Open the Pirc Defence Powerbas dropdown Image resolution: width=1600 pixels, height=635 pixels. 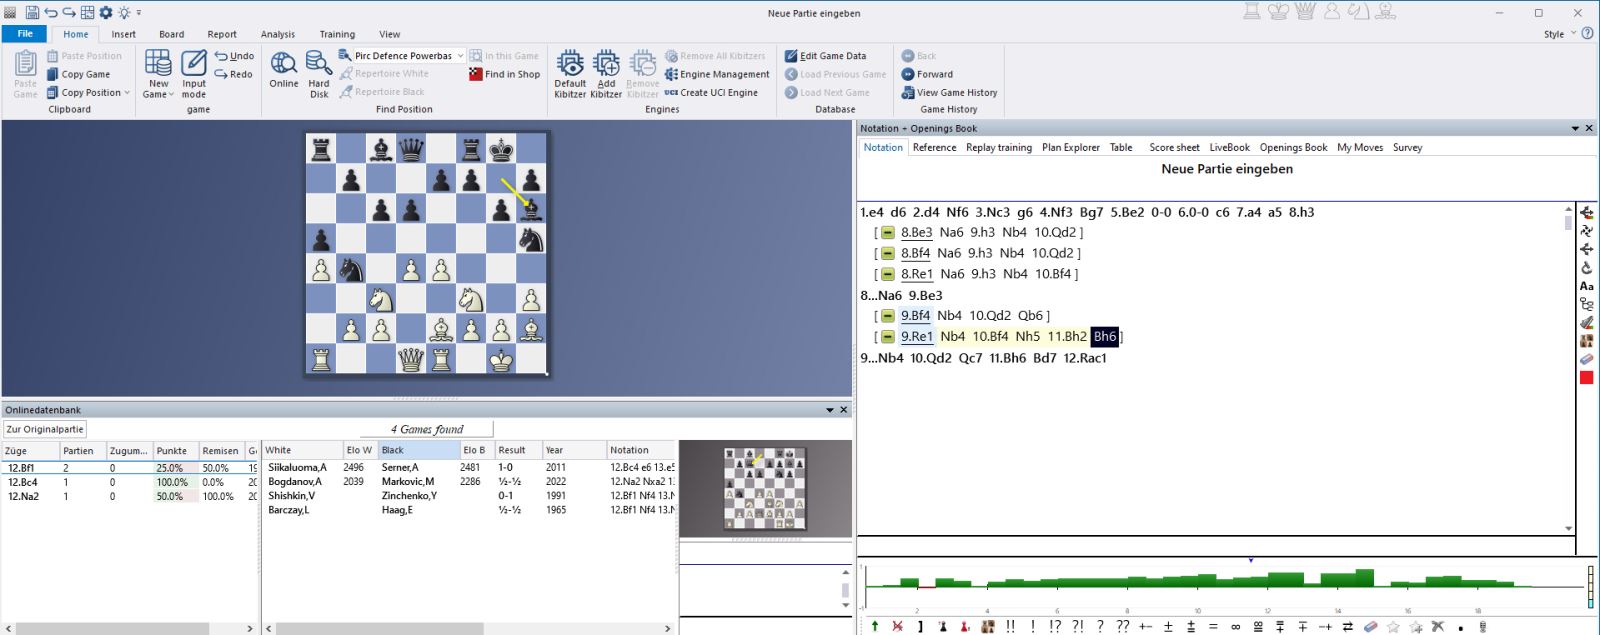coord(460,56)
